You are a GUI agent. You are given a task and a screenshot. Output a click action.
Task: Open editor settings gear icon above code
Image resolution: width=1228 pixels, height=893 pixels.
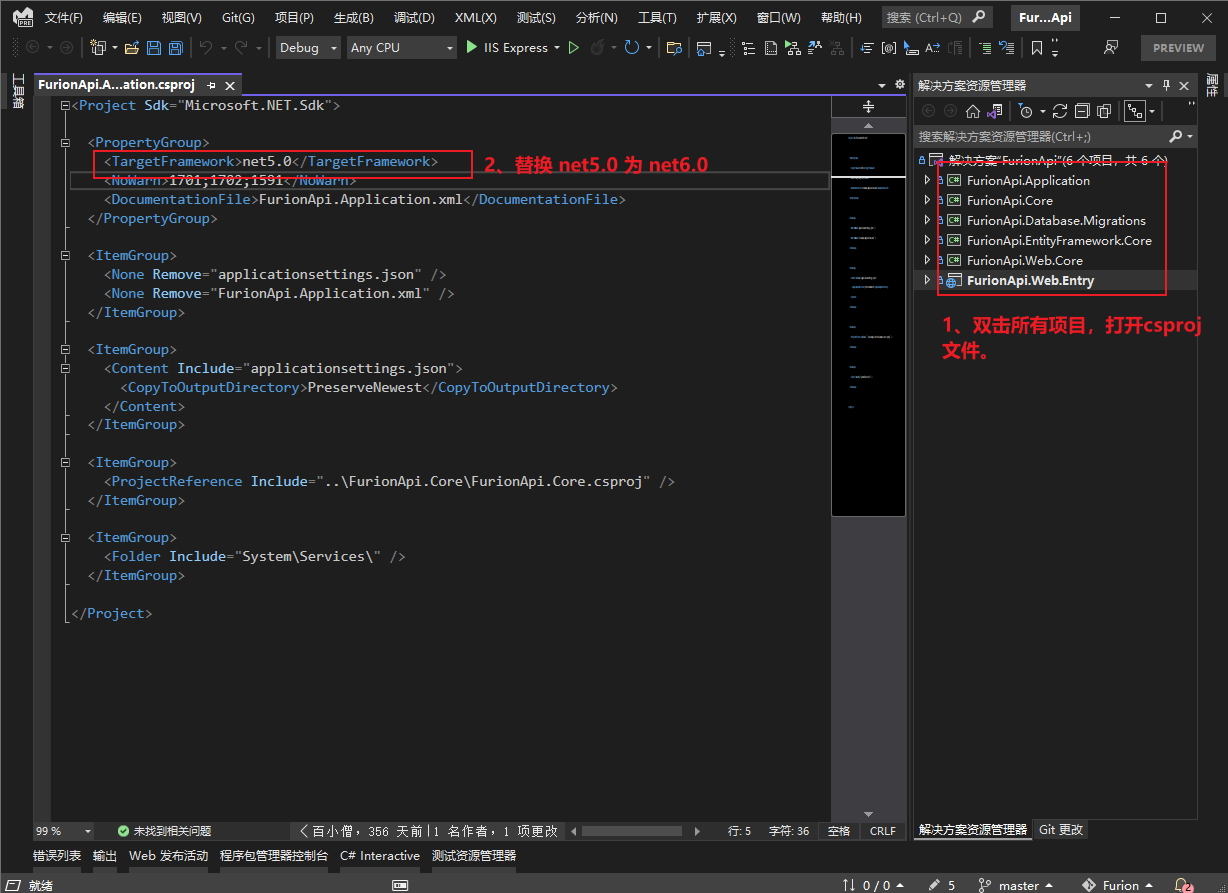[x=899, y=85]
